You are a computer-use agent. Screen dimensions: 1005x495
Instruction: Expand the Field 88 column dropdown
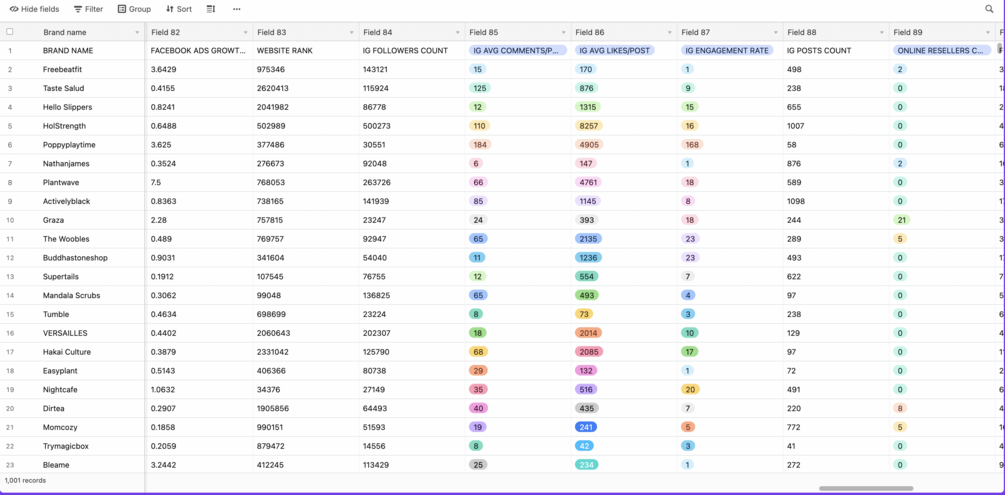coord(882,32)
